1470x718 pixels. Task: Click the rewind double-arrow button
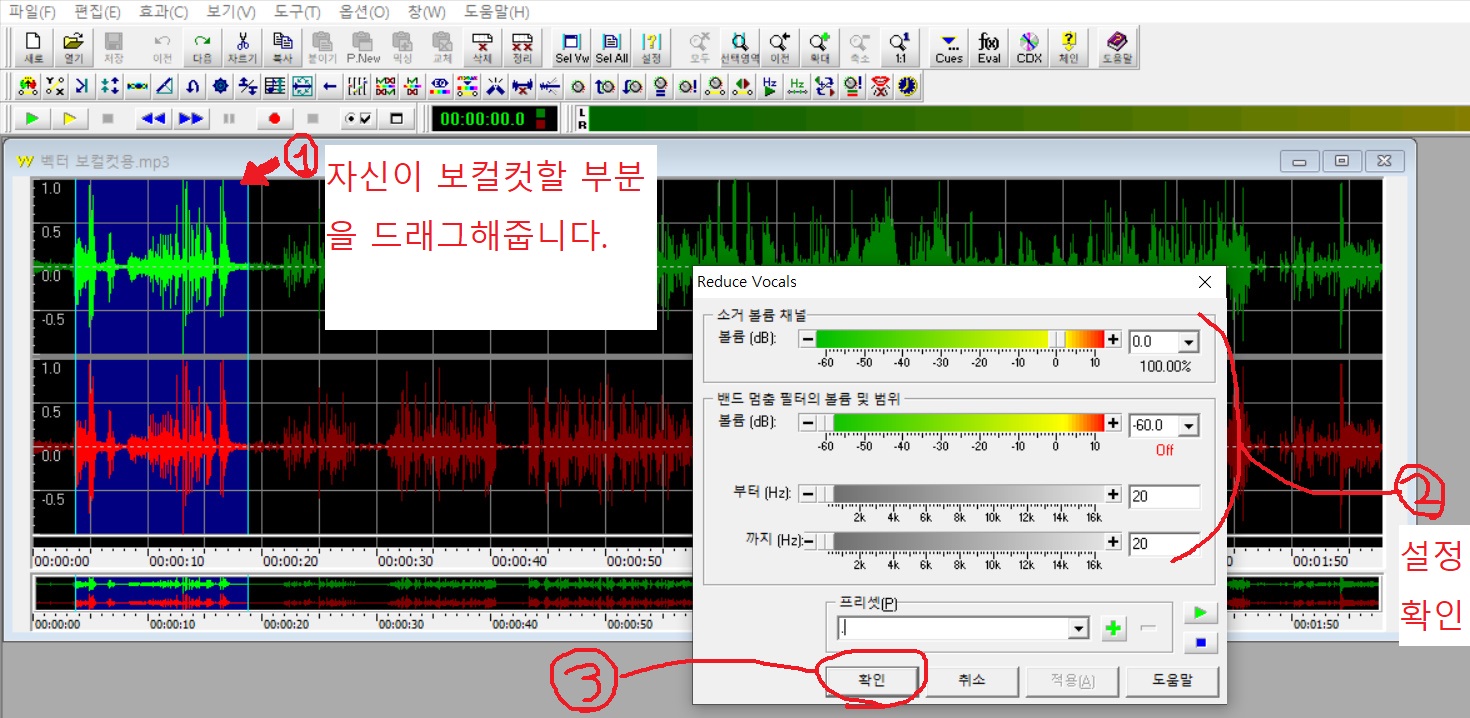click(153, 119)
